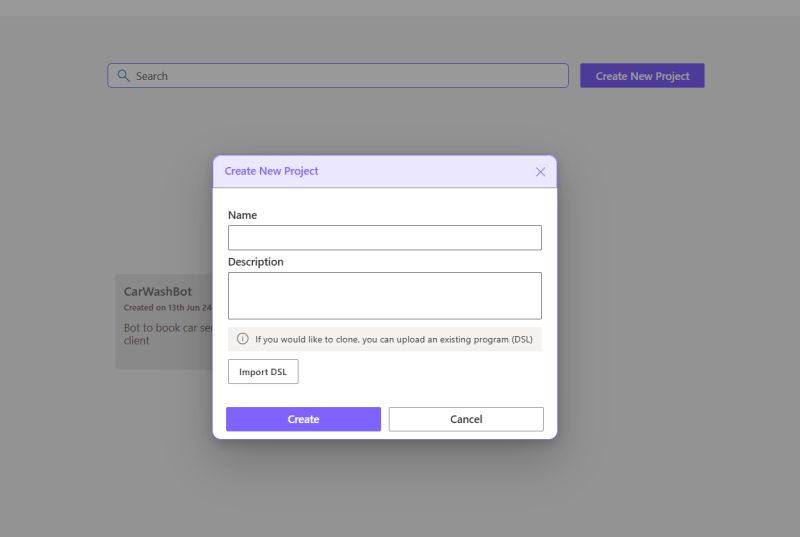The height and width of the screenshot is (537, 800).
Task: Click the background Search field
Action: (338, 75)
